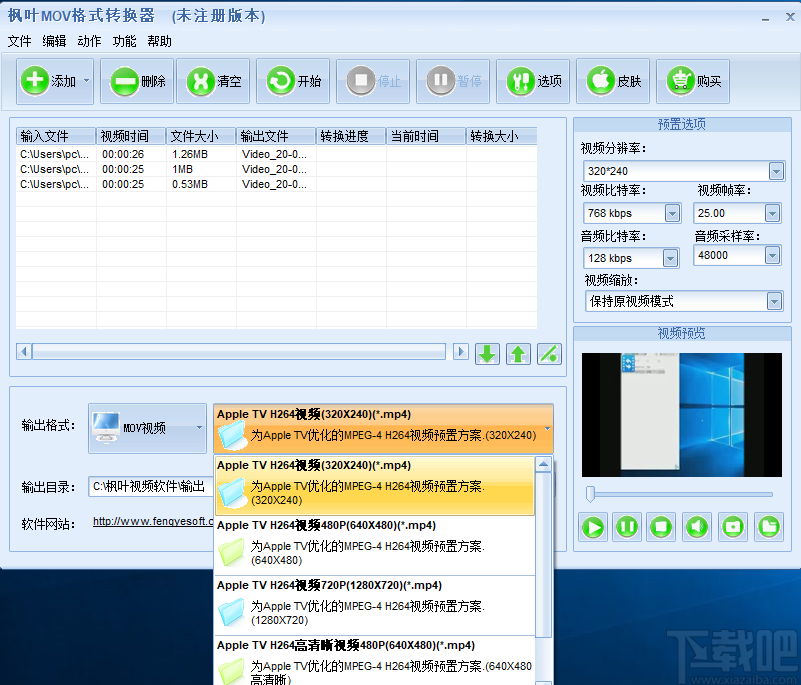Viewport: 801px width, 685px height.
Task: Click the video preview seek slider handle
Action: (591, 494)
